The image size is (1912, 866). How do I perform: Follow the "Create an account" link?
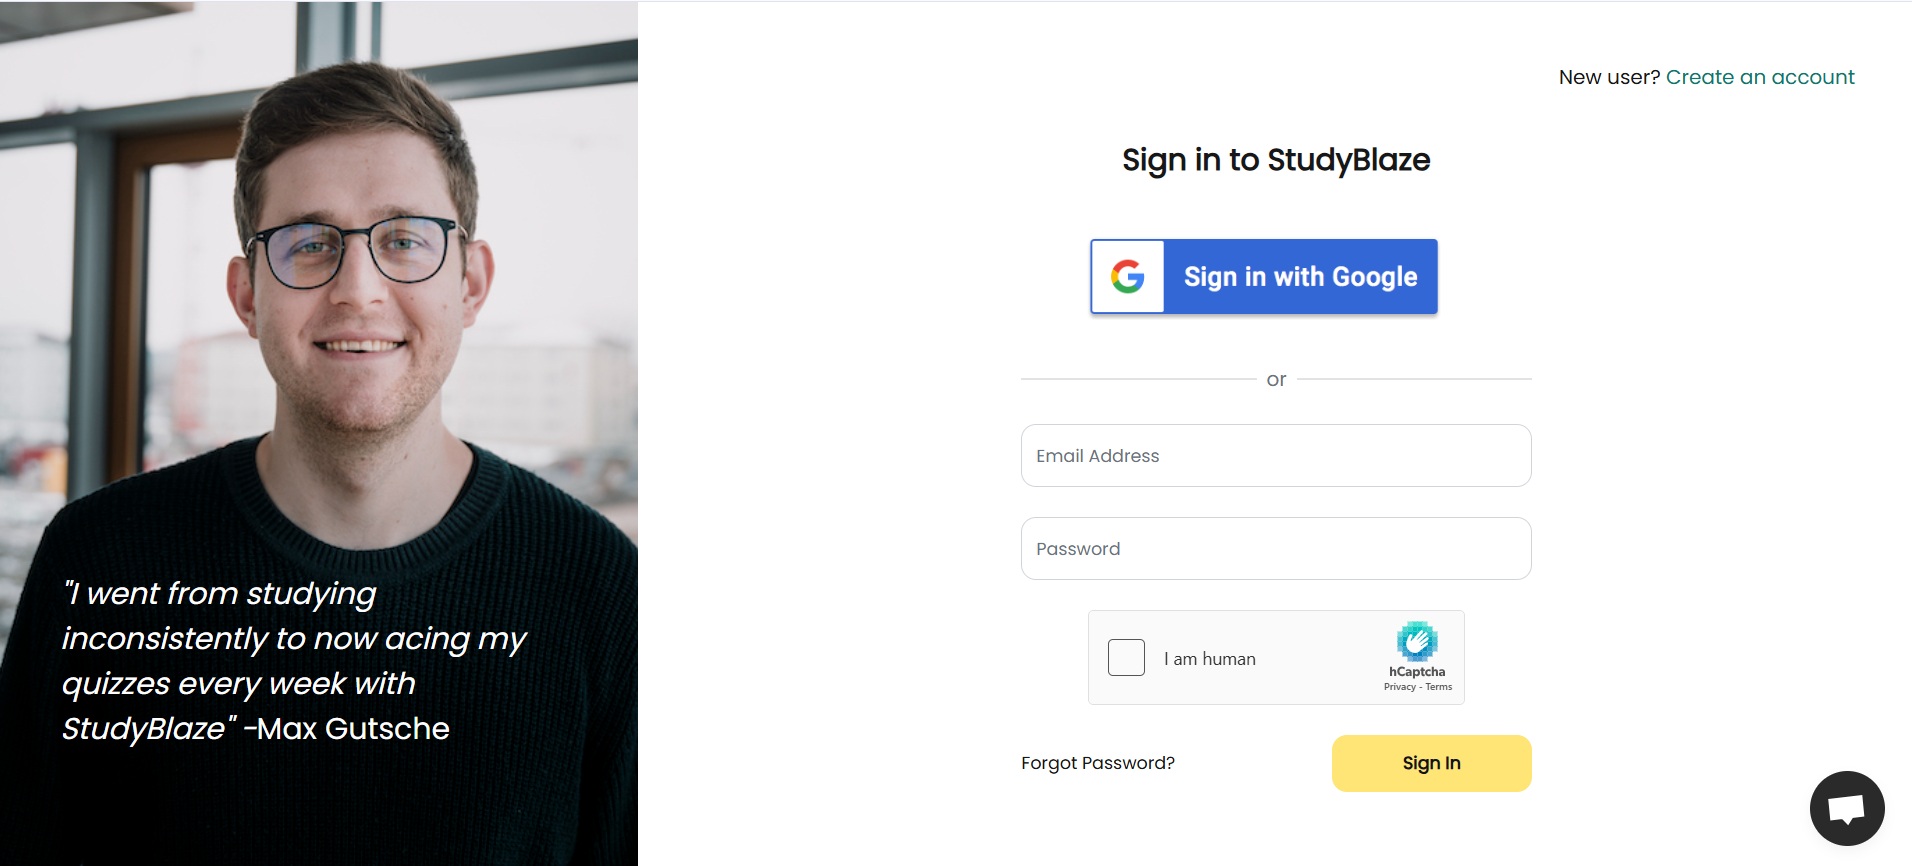[1759, 77]
